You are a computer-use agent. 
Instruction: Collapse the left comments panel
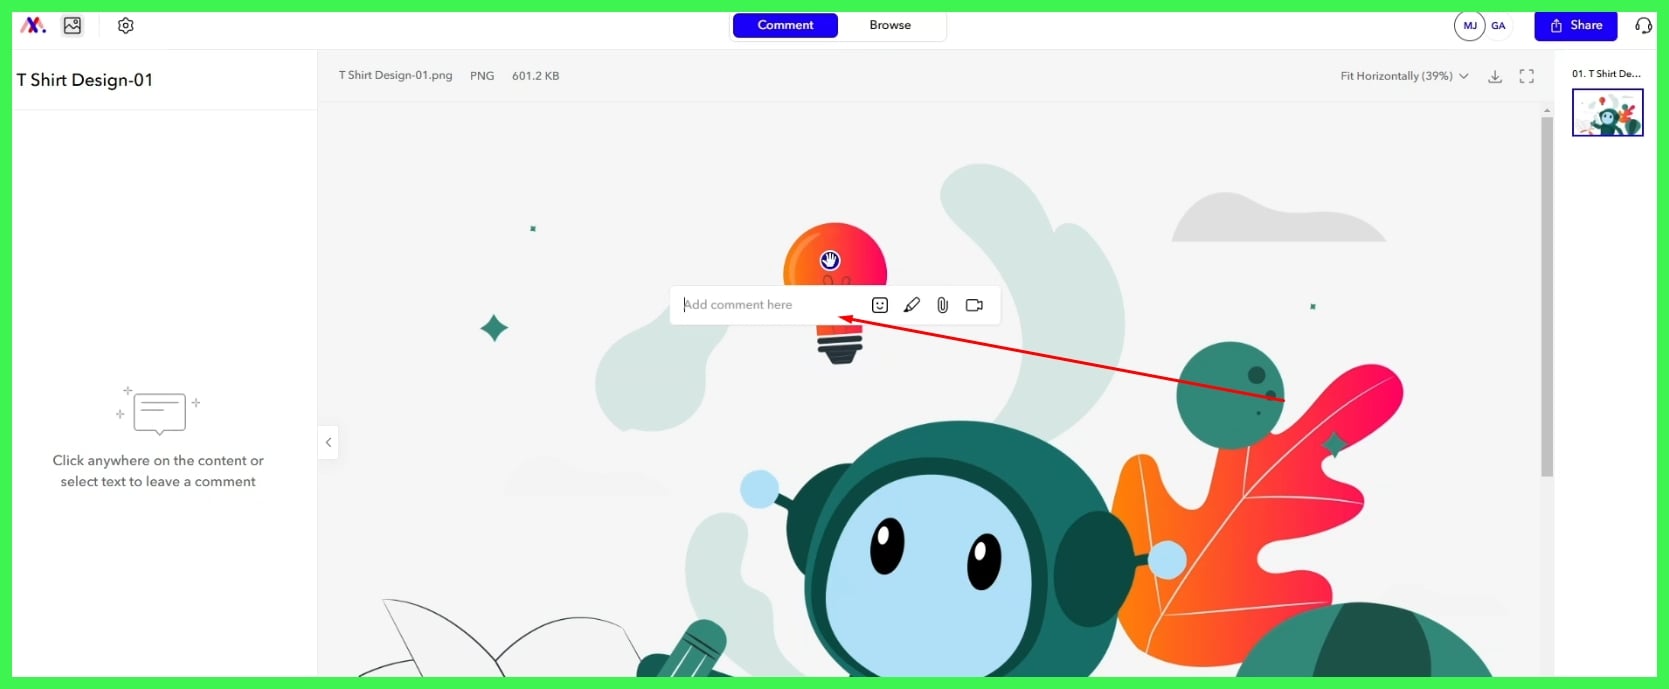(328, 442)
